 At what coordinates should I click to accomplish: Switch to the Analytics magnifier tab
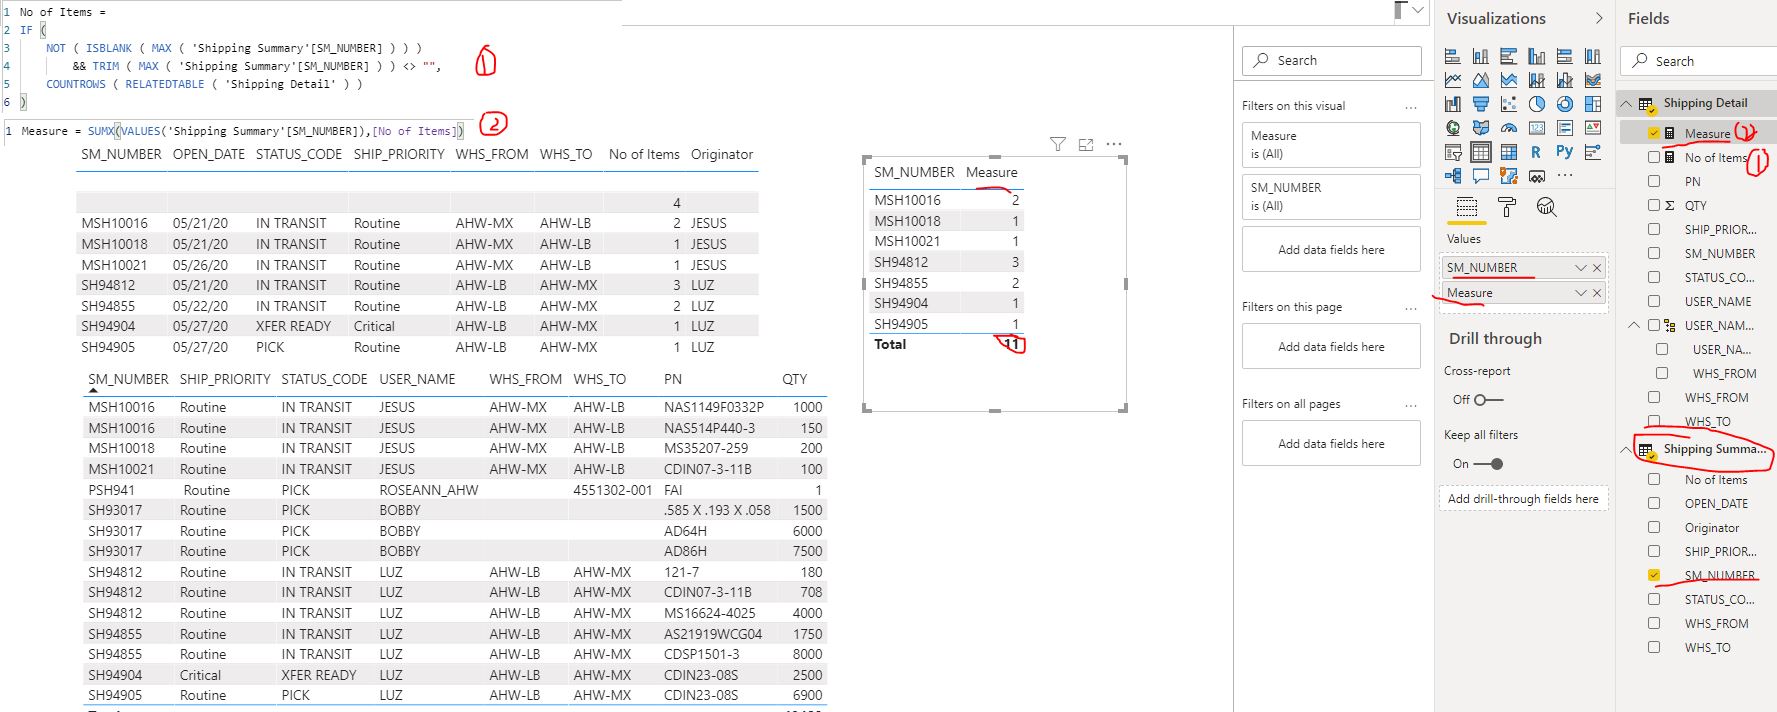pos(1547,208)
